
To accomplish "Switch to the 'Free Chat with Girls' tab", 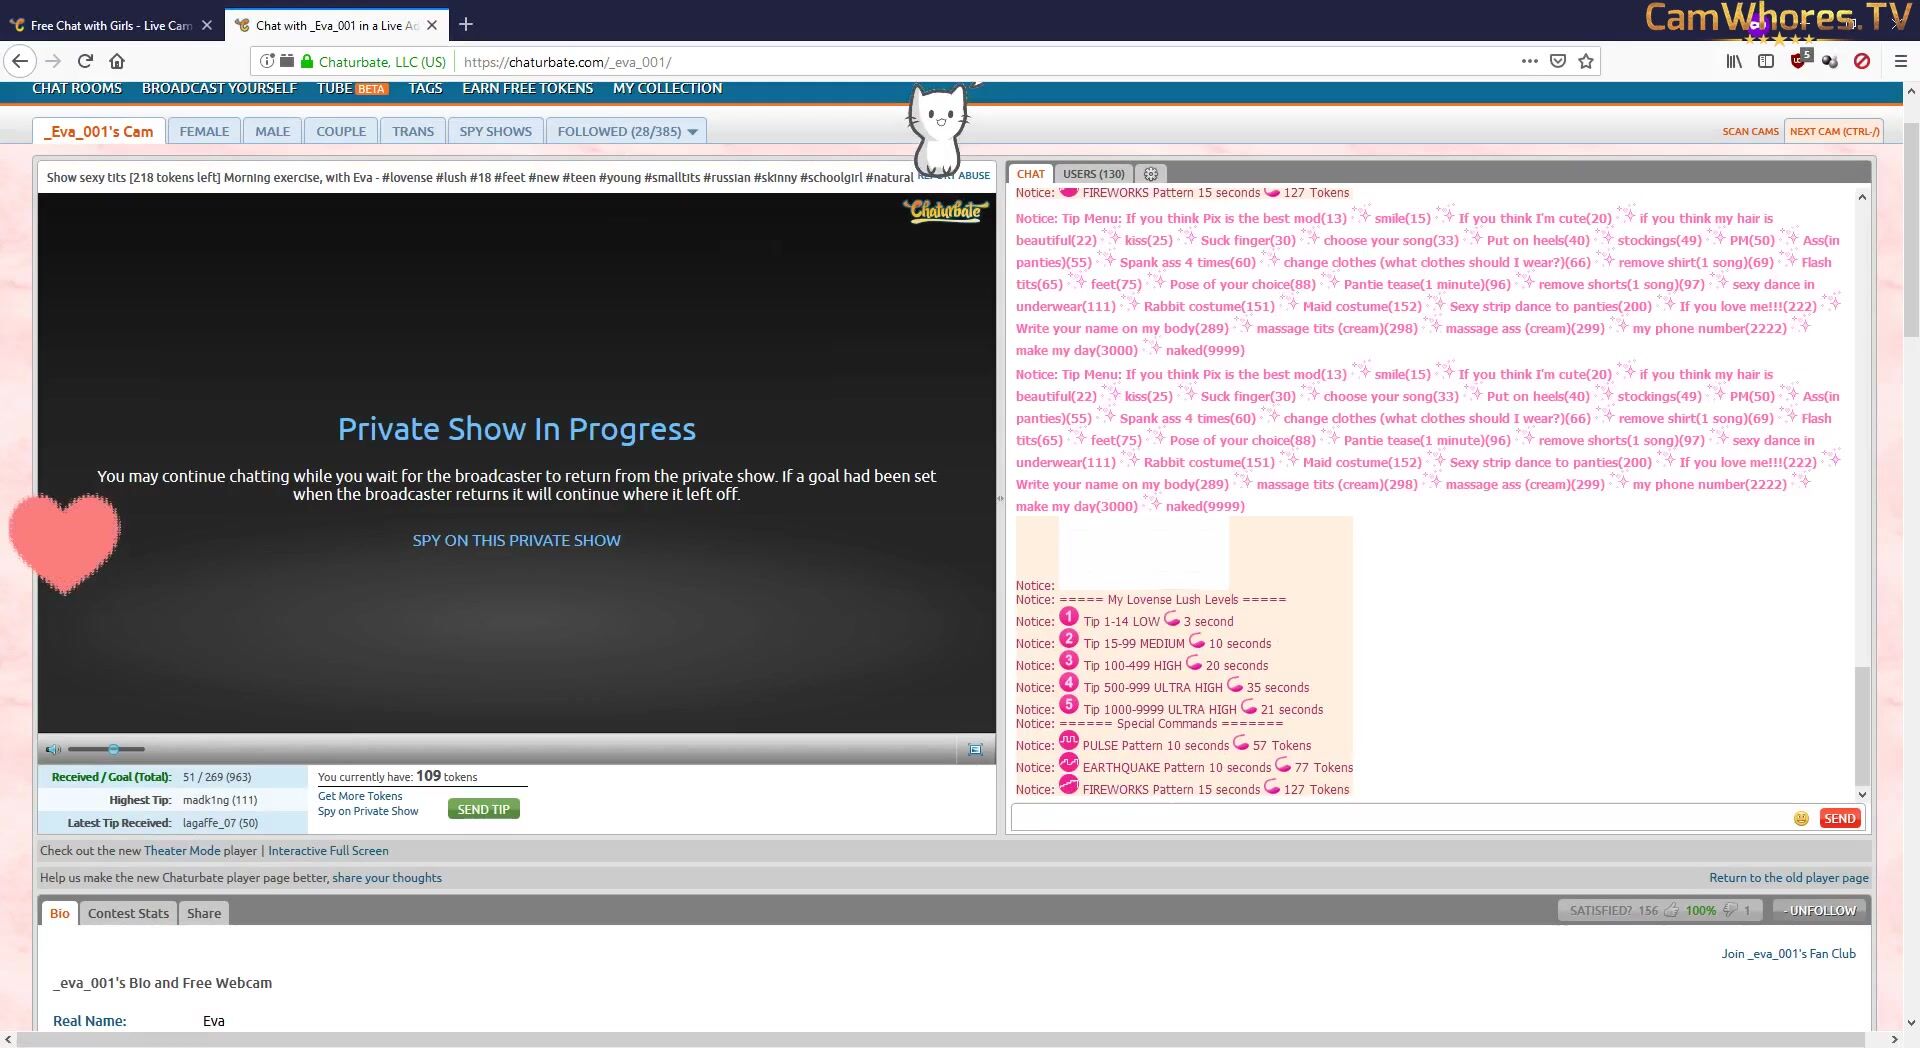I will pos(110,25).
